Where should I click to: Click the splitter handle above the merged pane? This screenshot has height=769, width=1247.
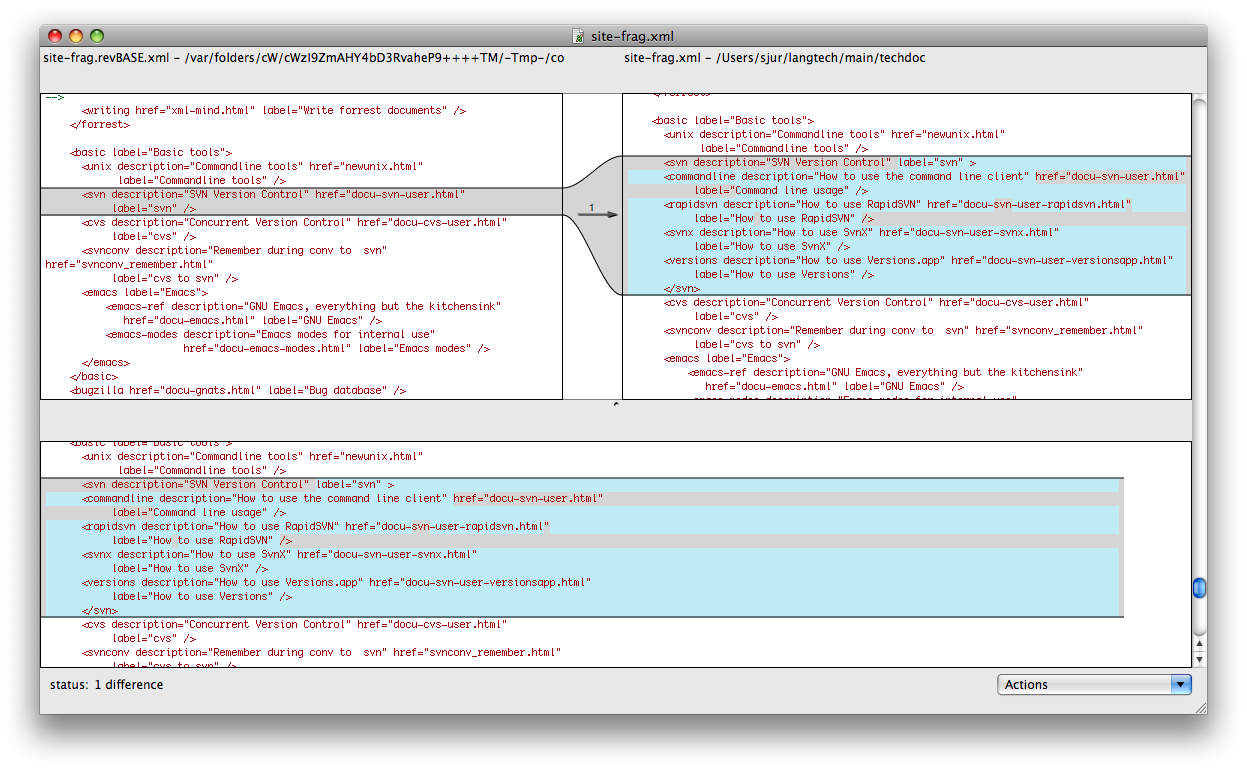[615, 404]
